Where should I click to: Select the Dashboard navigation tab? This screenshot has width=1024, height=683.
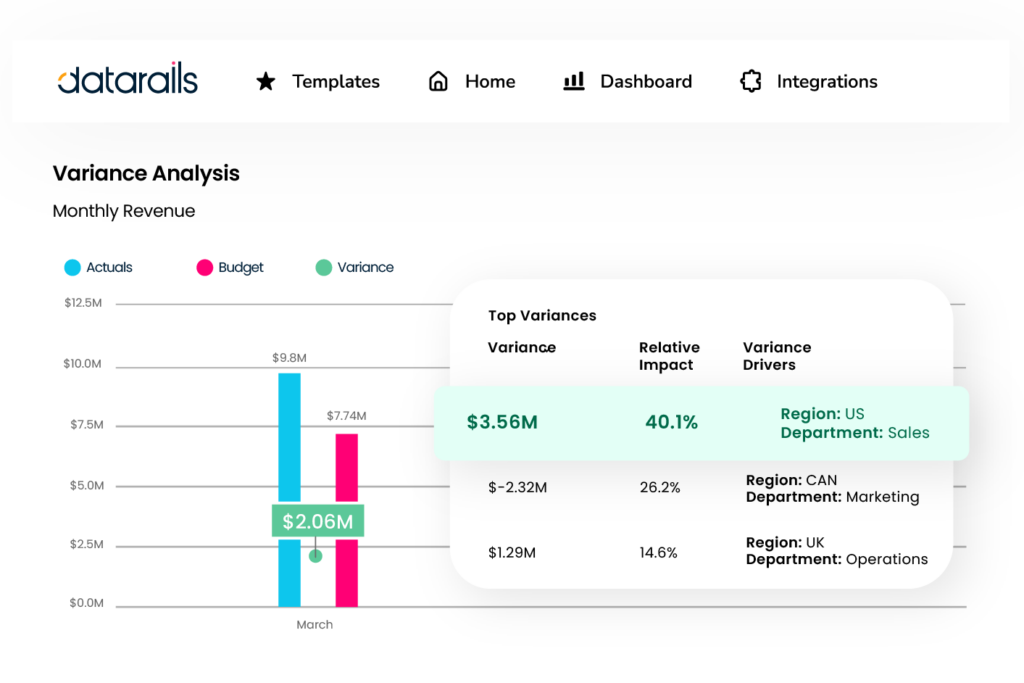(x=645, y=81)
